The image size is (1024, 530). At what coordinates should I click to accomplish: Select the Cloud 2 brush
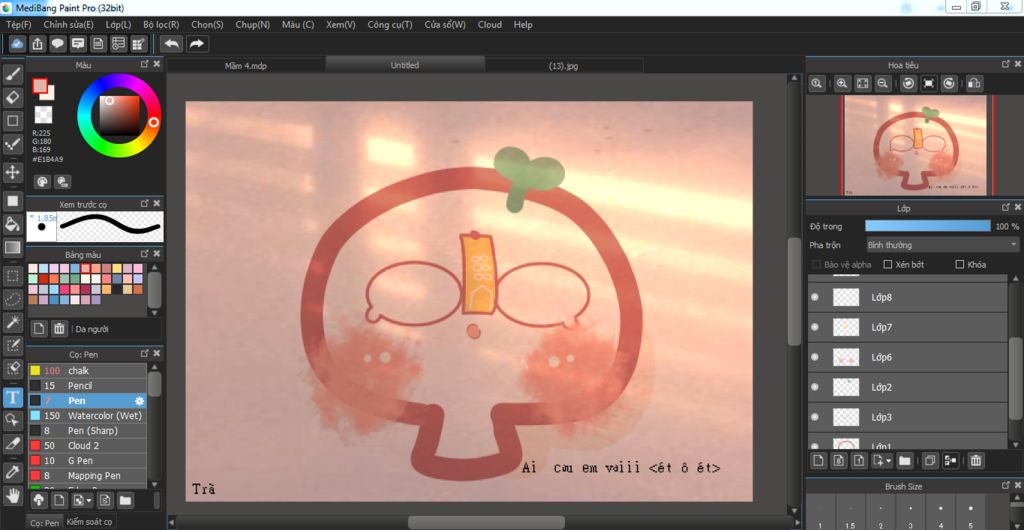pyautogui.click(x=88, y=446)
